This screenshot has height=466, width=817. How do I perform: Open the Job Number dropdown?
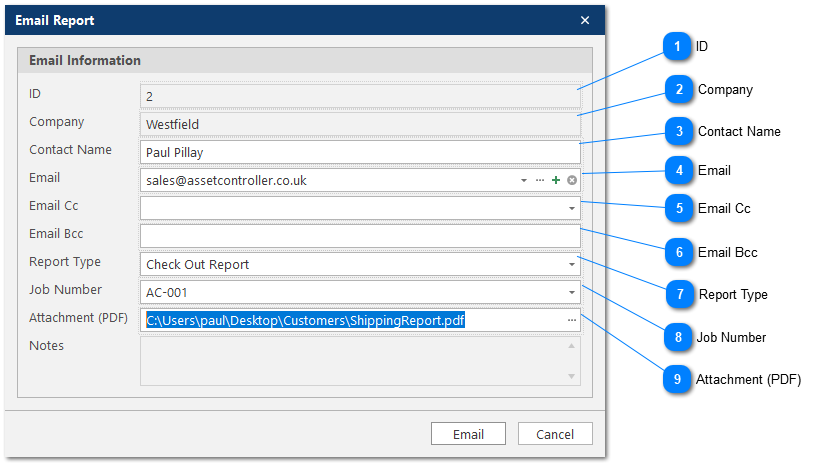tap(572, 292)
